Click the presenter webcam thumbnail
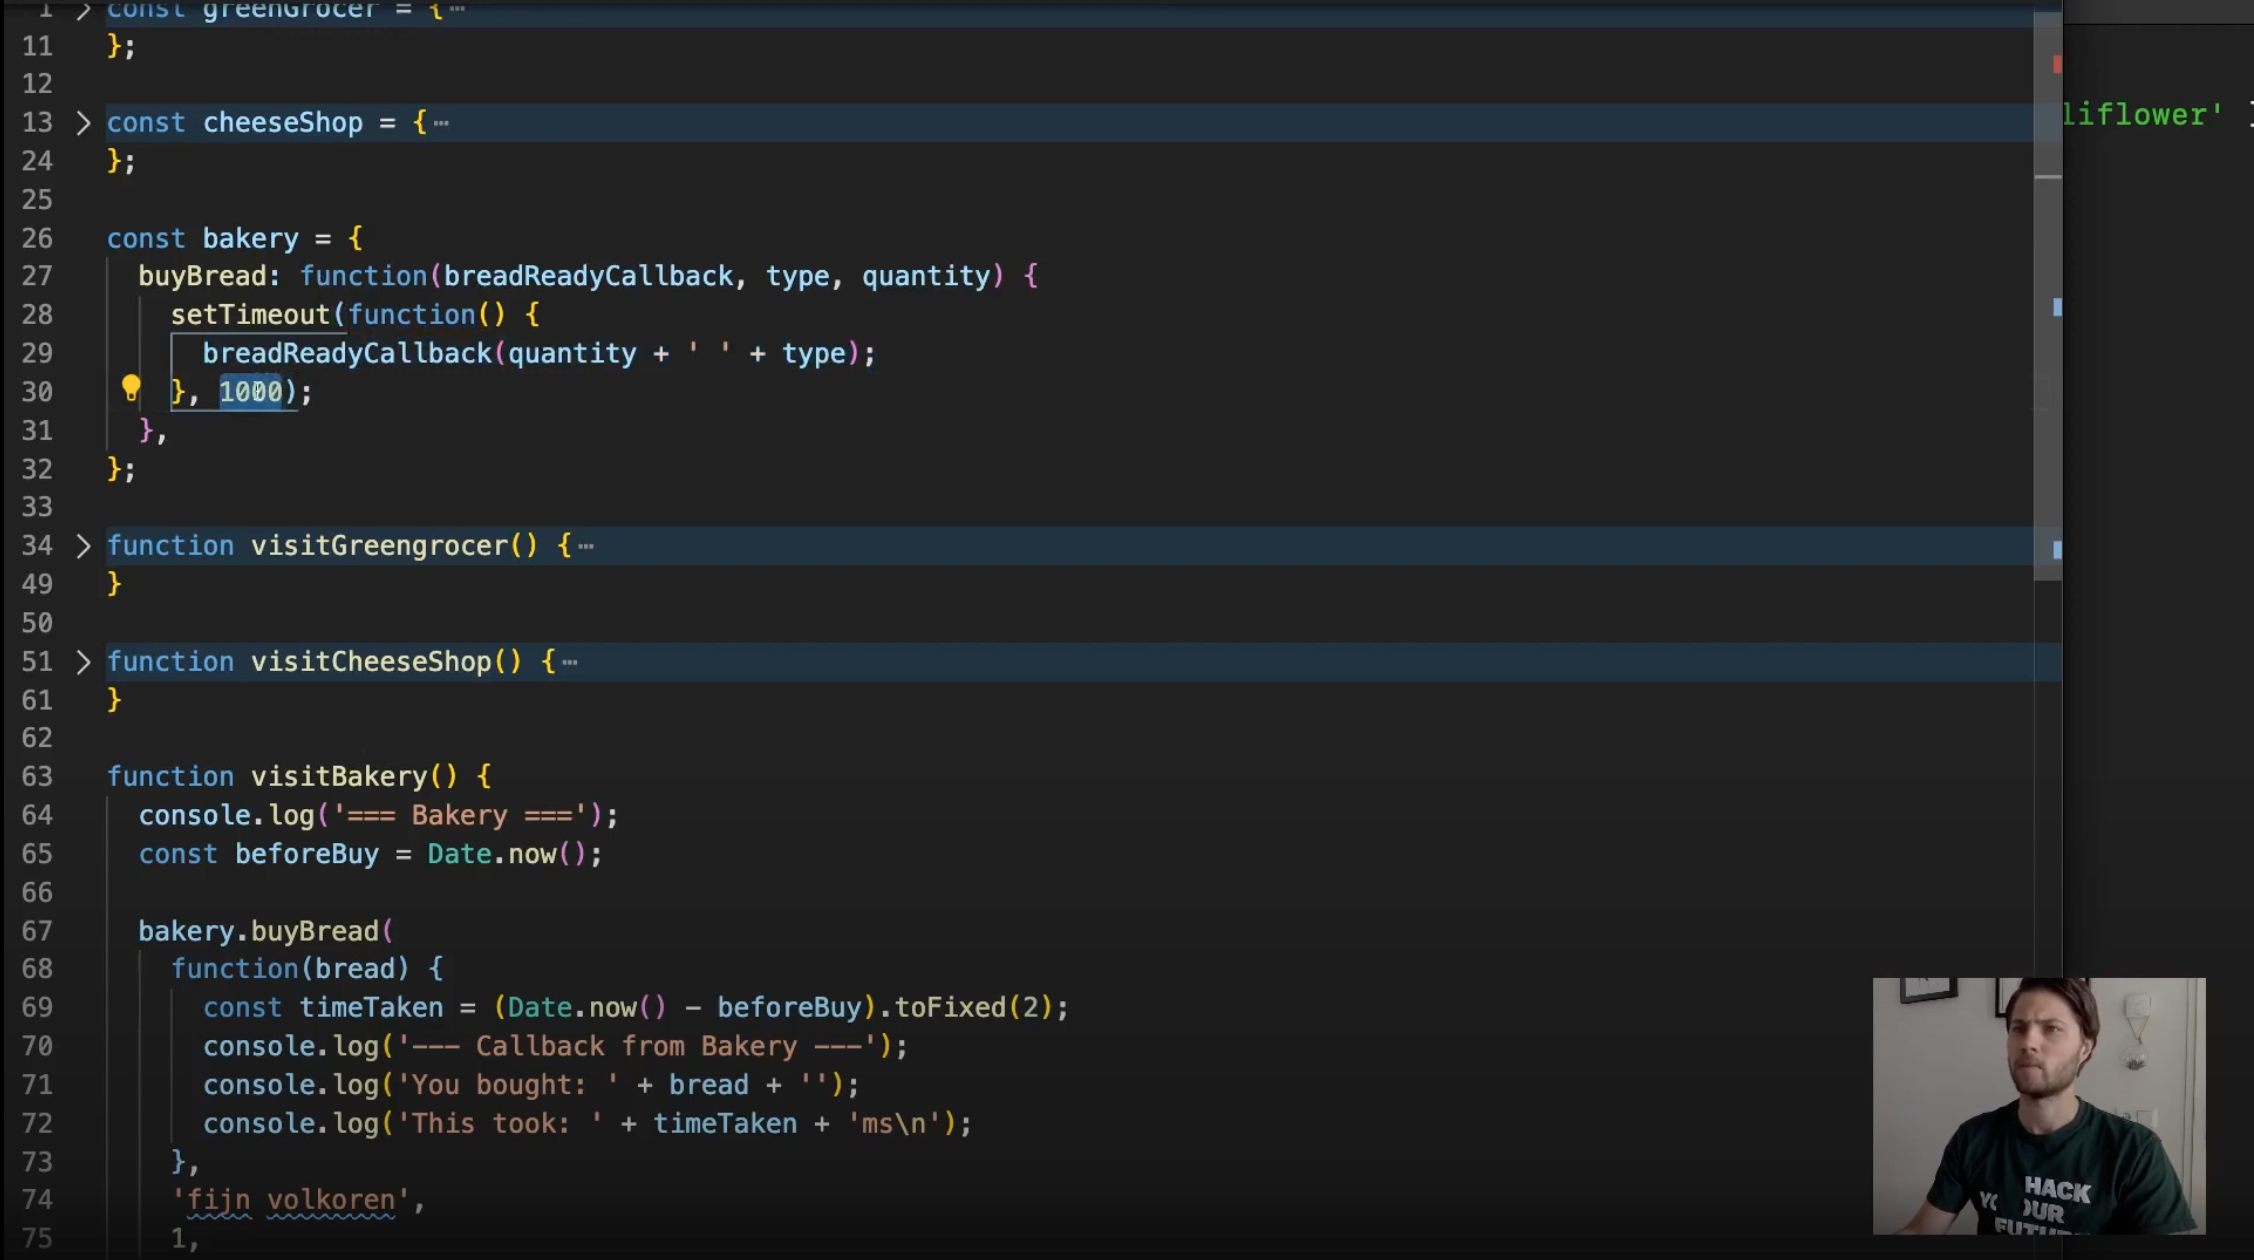2254x1260 pixels. coord(2038,1105)
